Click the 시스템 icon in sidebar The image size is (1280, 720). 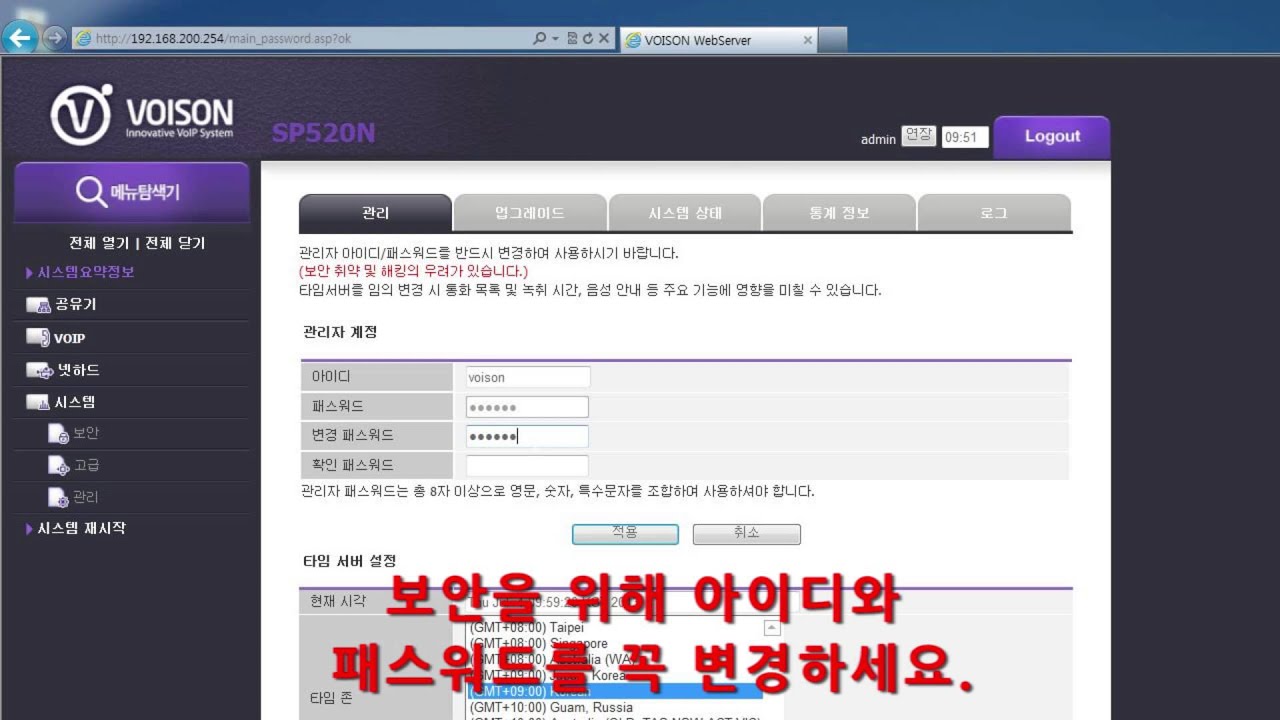38,402
